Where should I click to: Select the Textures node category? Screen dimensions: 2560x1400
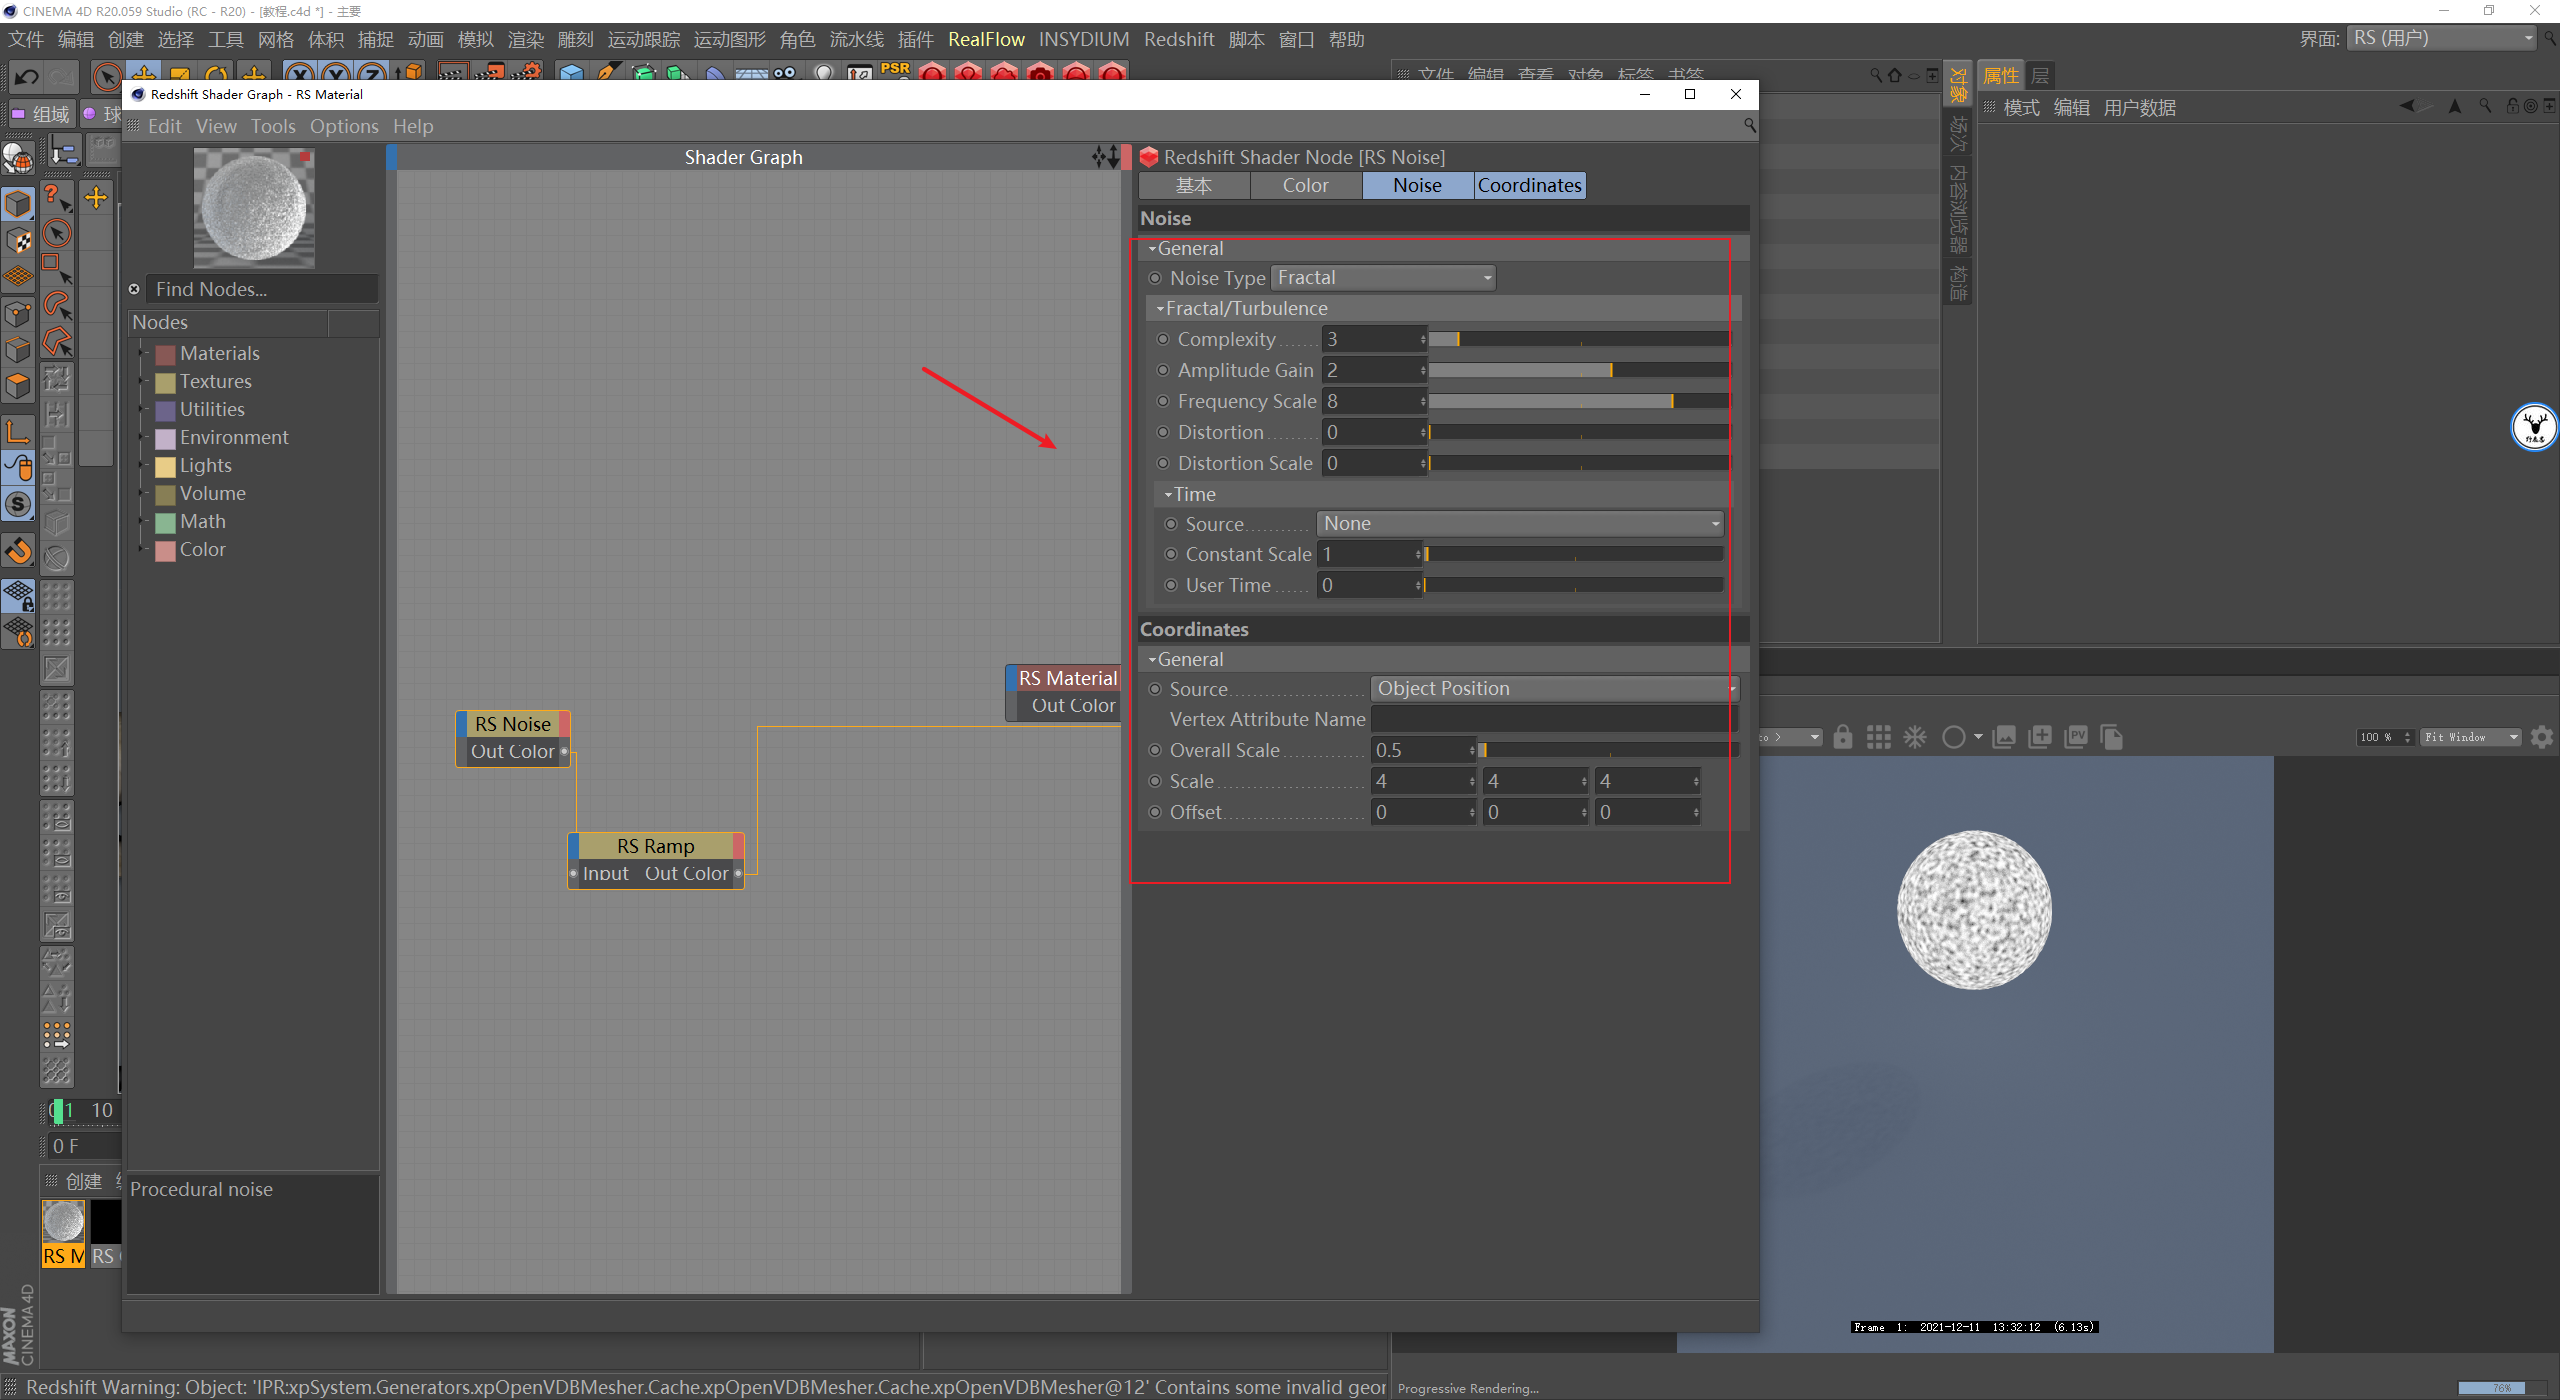point(215,381)
